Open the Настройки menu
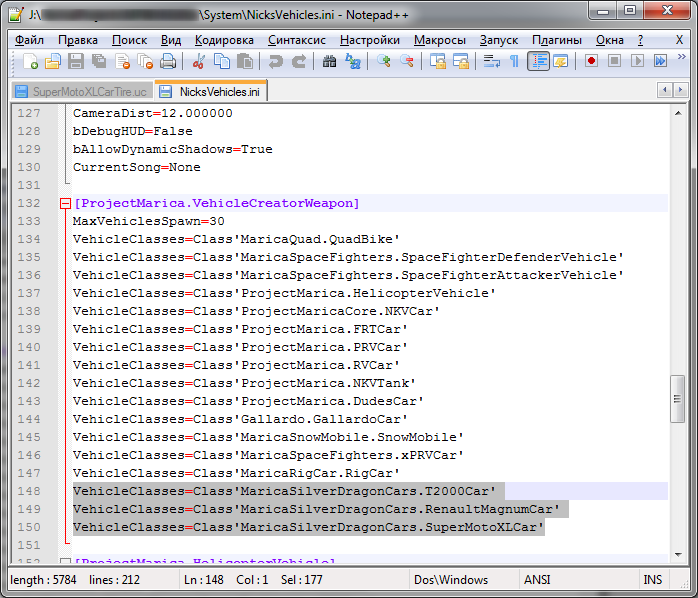The height and width of the screenshot is (598, 698). 370,40
